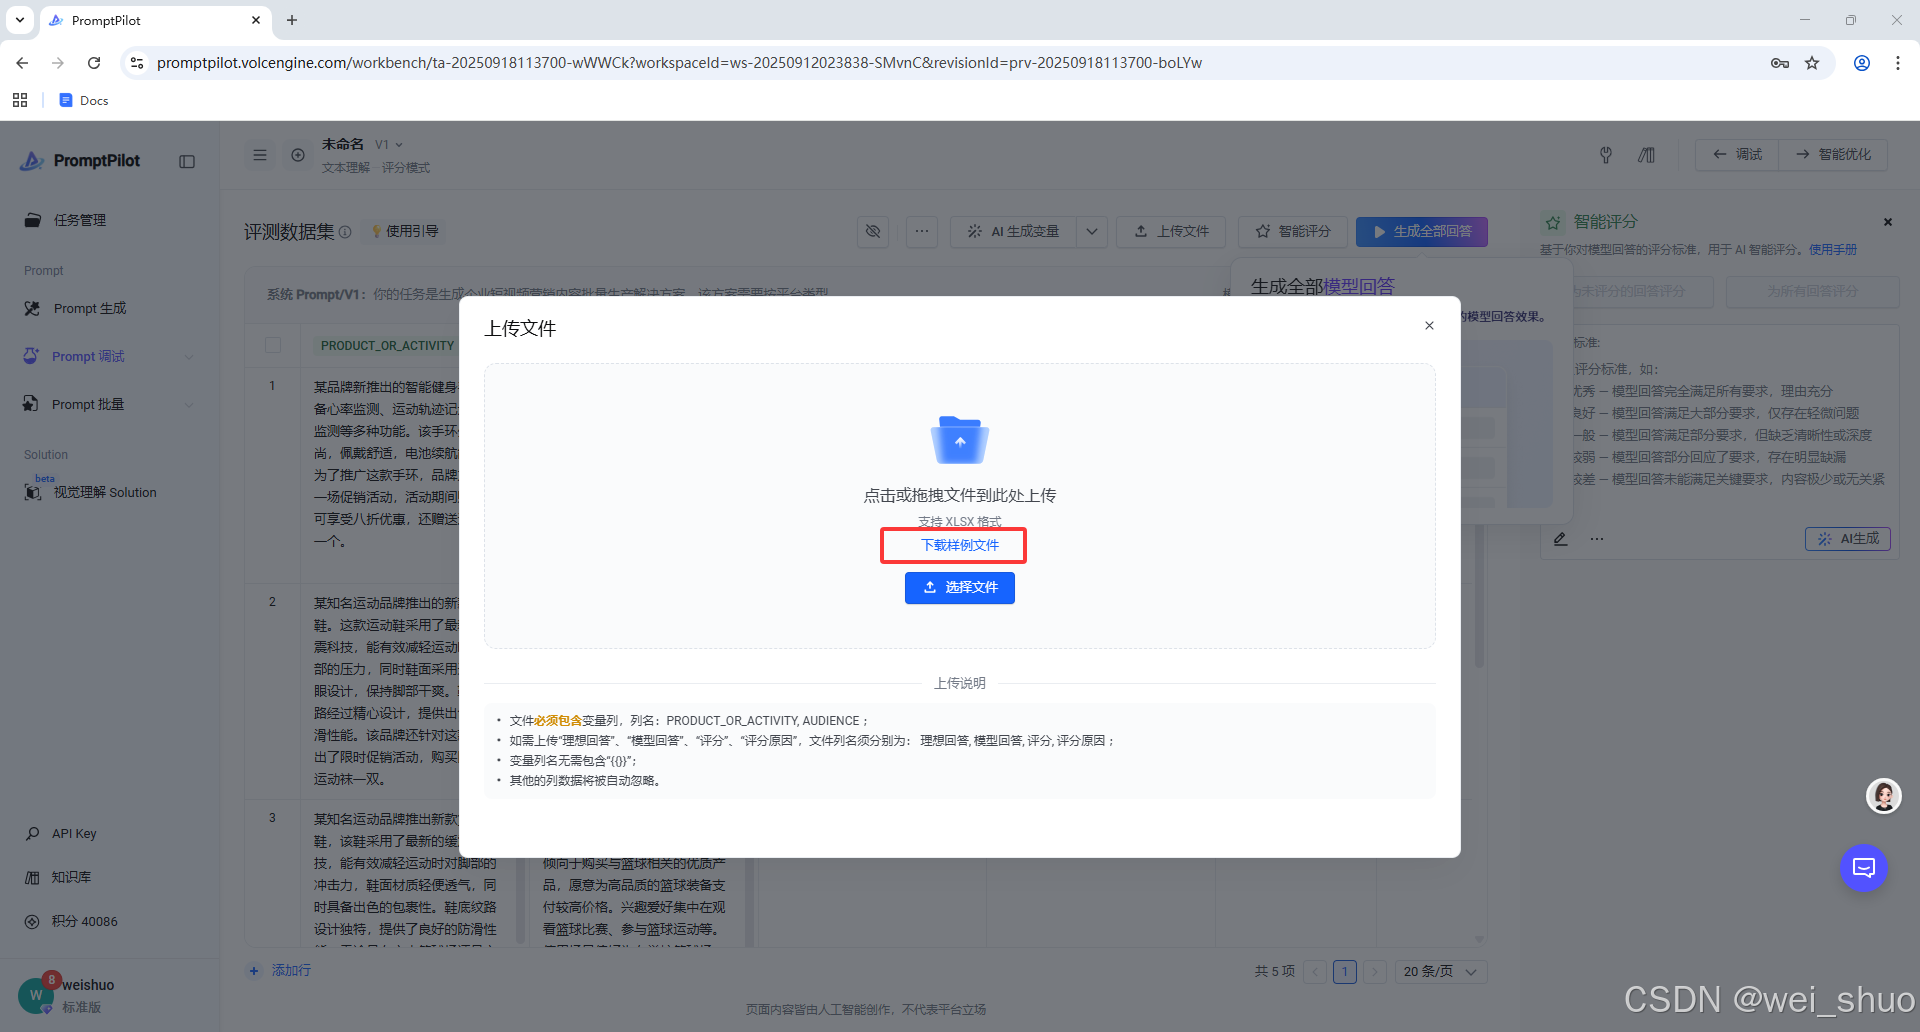Click the upload folder icon in drop zone
The image size is (1920, 1032).
(x=959, y=440)
